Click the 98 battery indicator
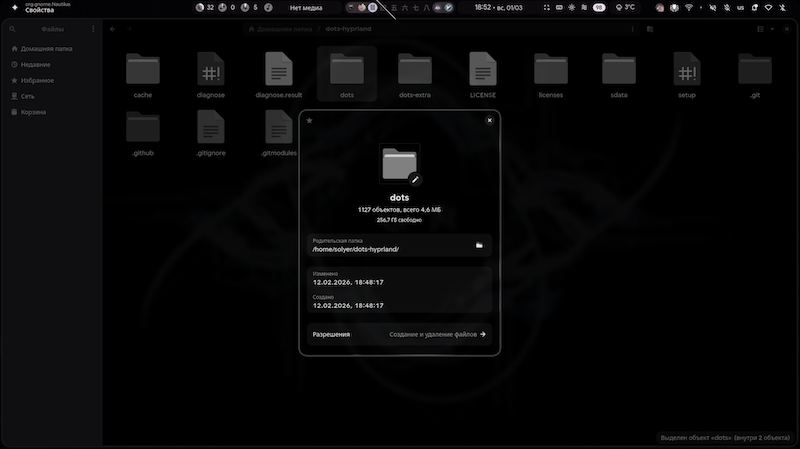 [599, 8]
